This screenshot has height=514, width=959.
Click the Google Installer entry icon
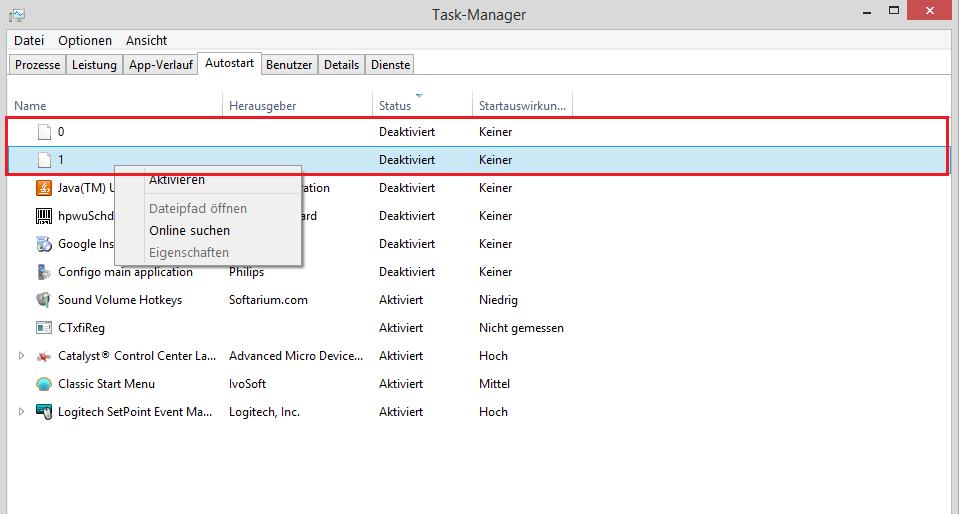tap(44, 244)
